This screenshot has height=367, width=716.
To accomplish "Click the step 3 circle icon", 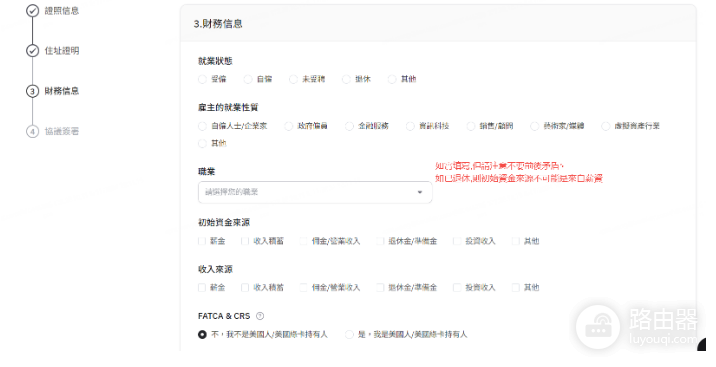I will point(32,91).
